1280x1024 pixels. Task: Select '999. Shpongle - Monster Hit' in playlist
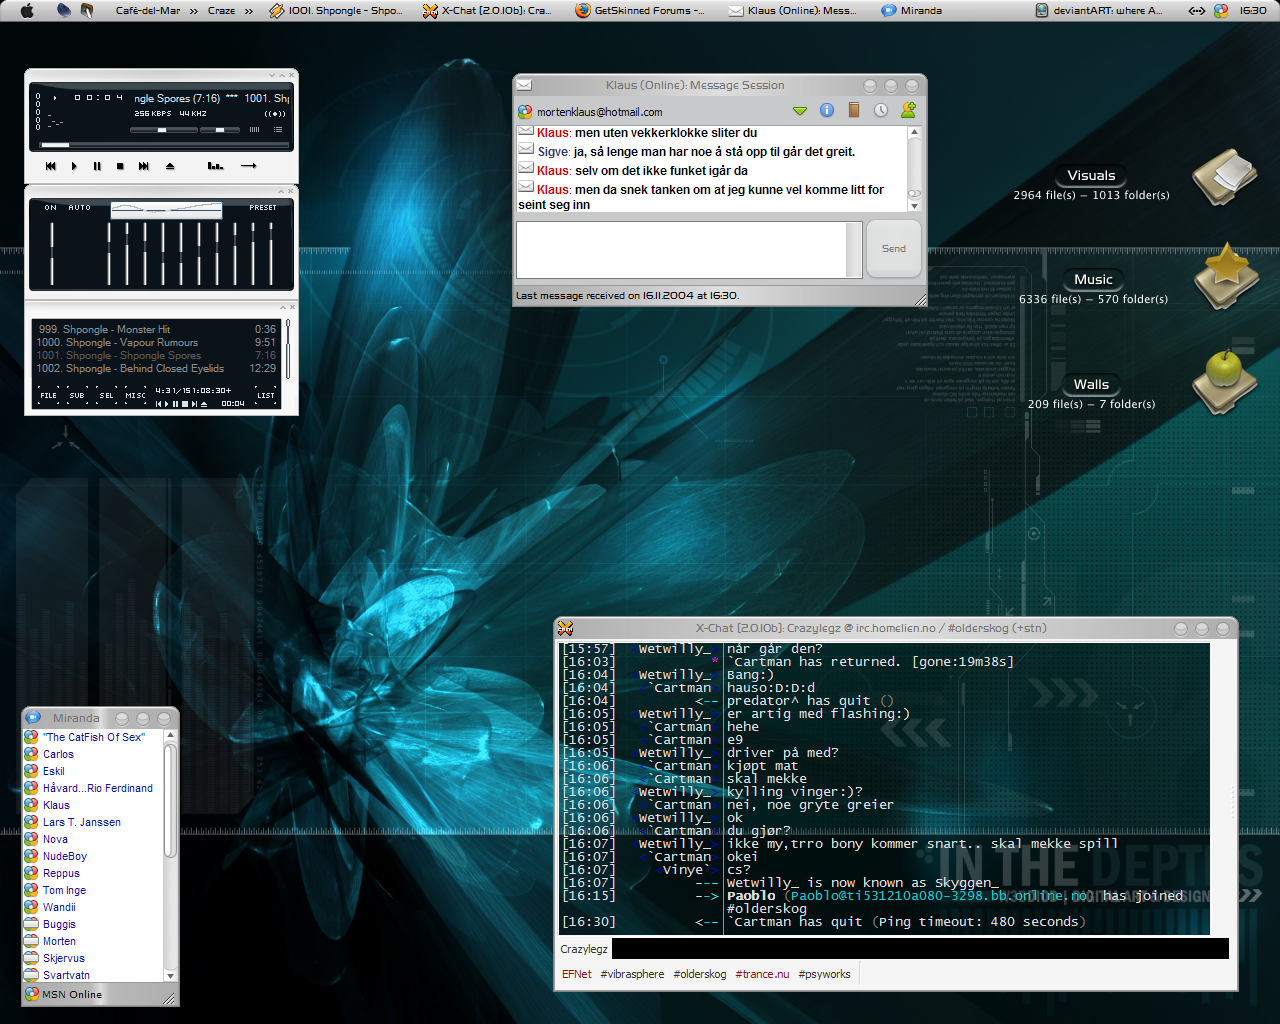(x=157, y=329)
